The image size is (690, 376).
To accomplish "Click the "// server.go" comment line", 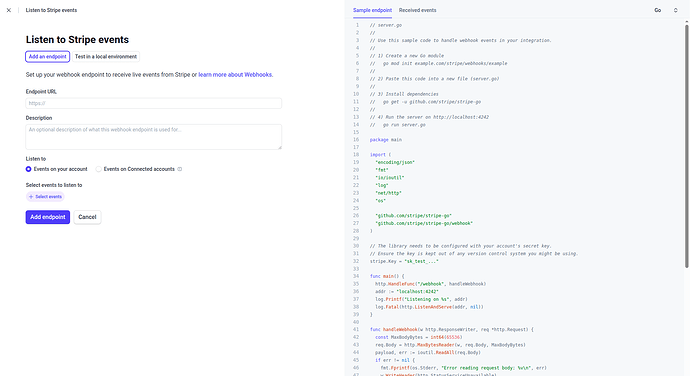I will [385, 25].
